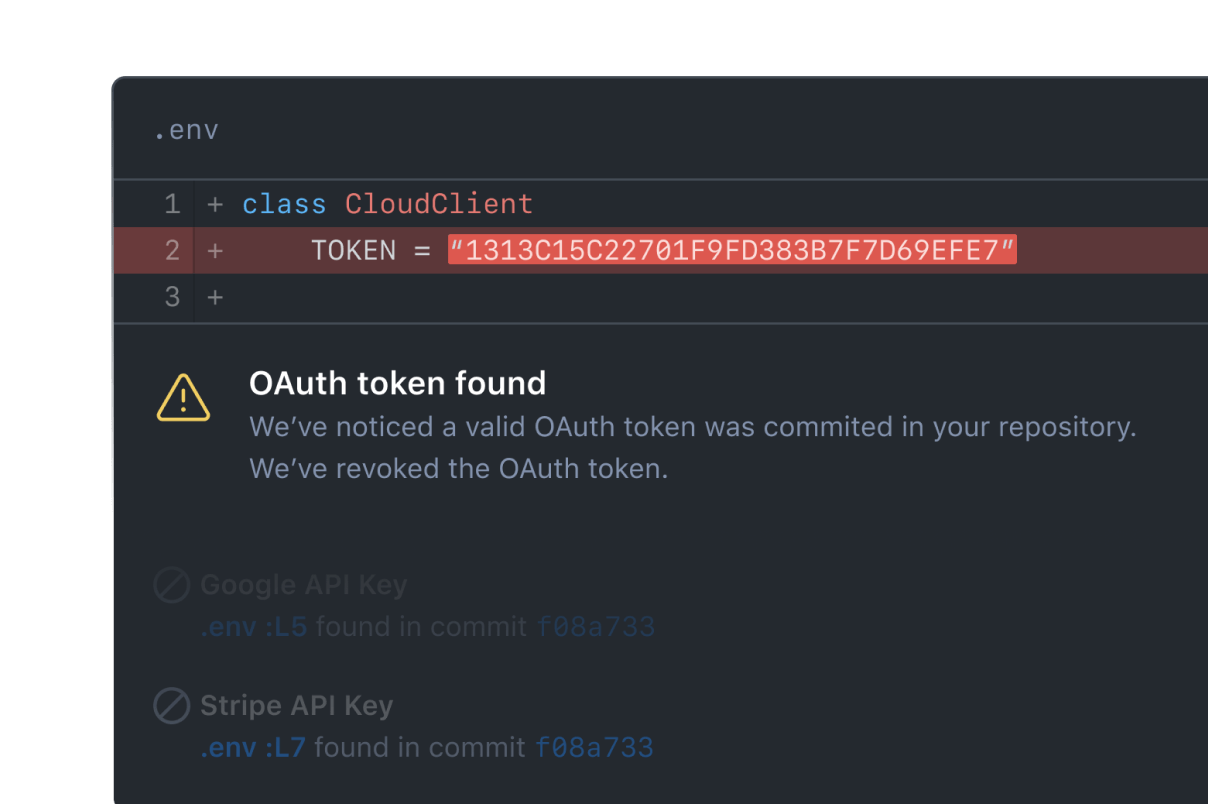Screen dimensions: 1208x804
Task: Click the plus marker on highlighted line 2
Action: click(x=214, y=250)
